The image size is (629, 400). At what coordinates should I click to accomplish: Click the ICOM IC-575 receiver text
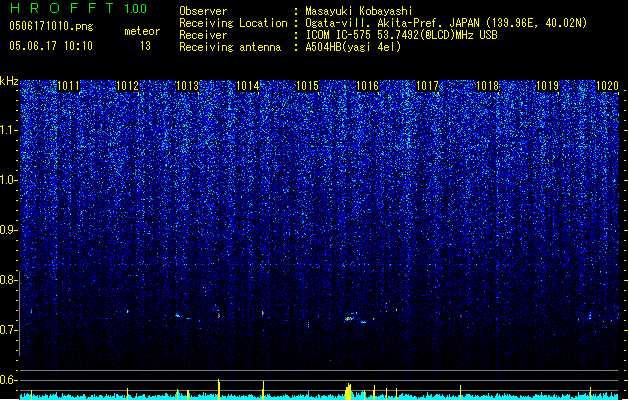point(401,35)
